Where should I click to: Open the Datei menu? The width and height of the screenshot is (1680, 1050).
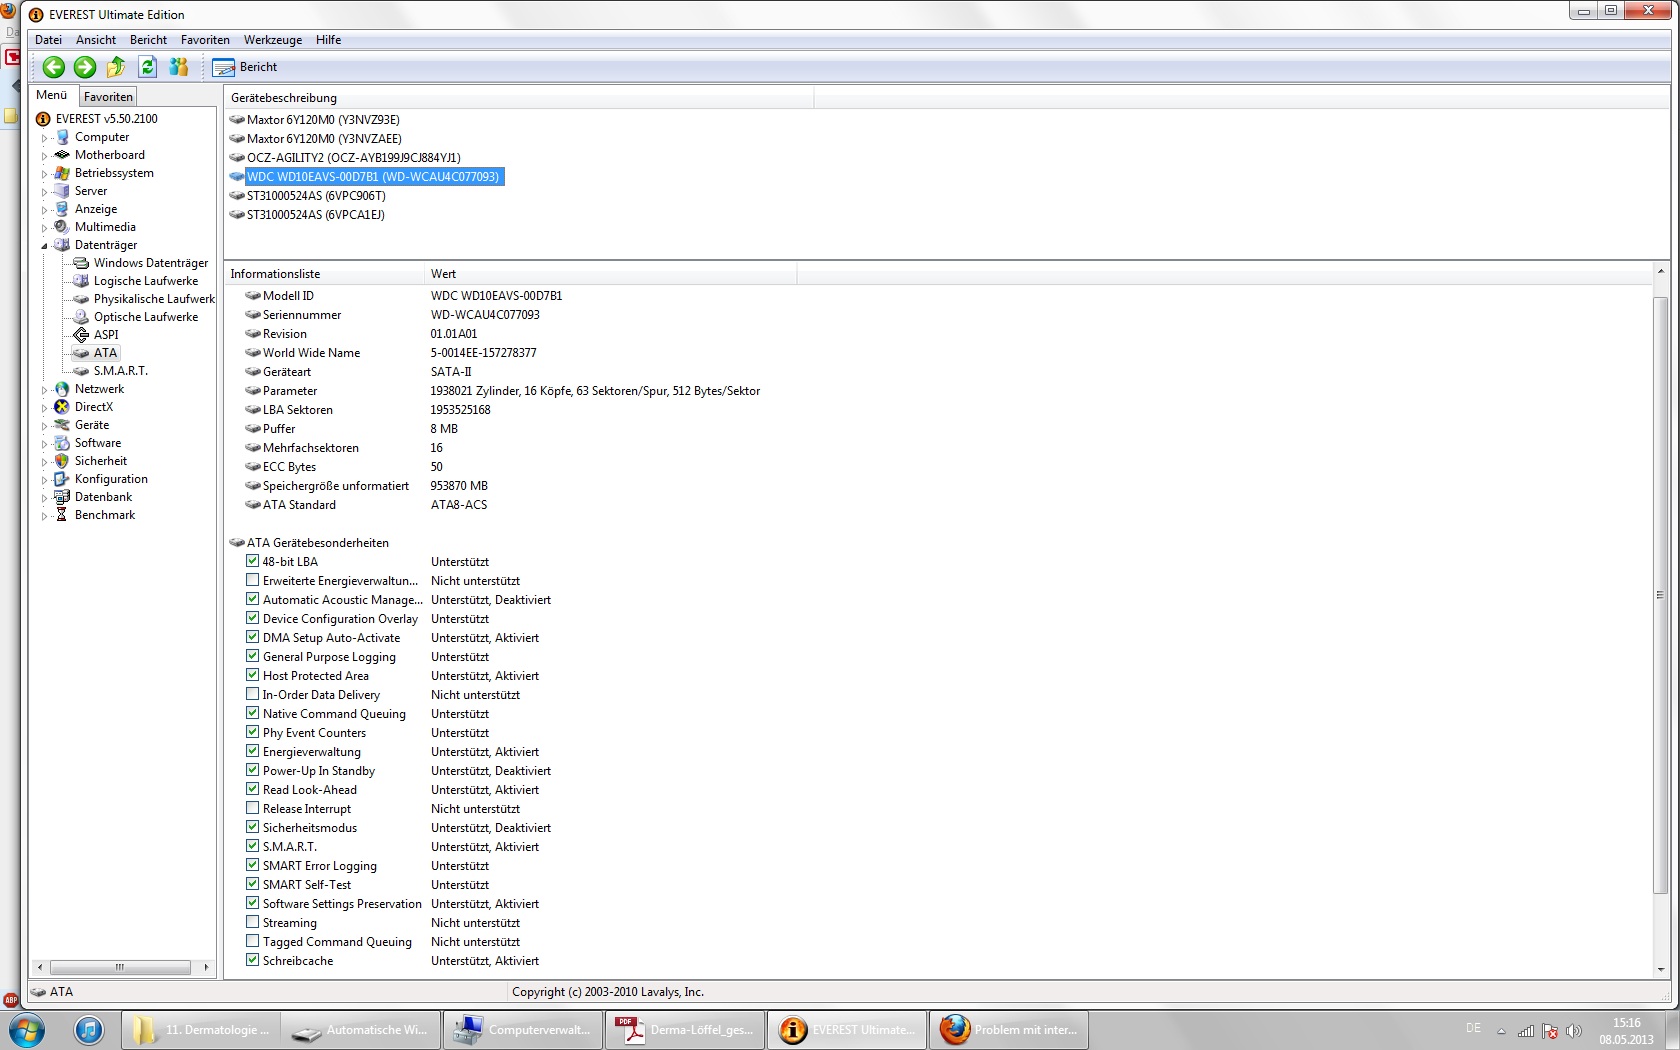click(48, 40)
